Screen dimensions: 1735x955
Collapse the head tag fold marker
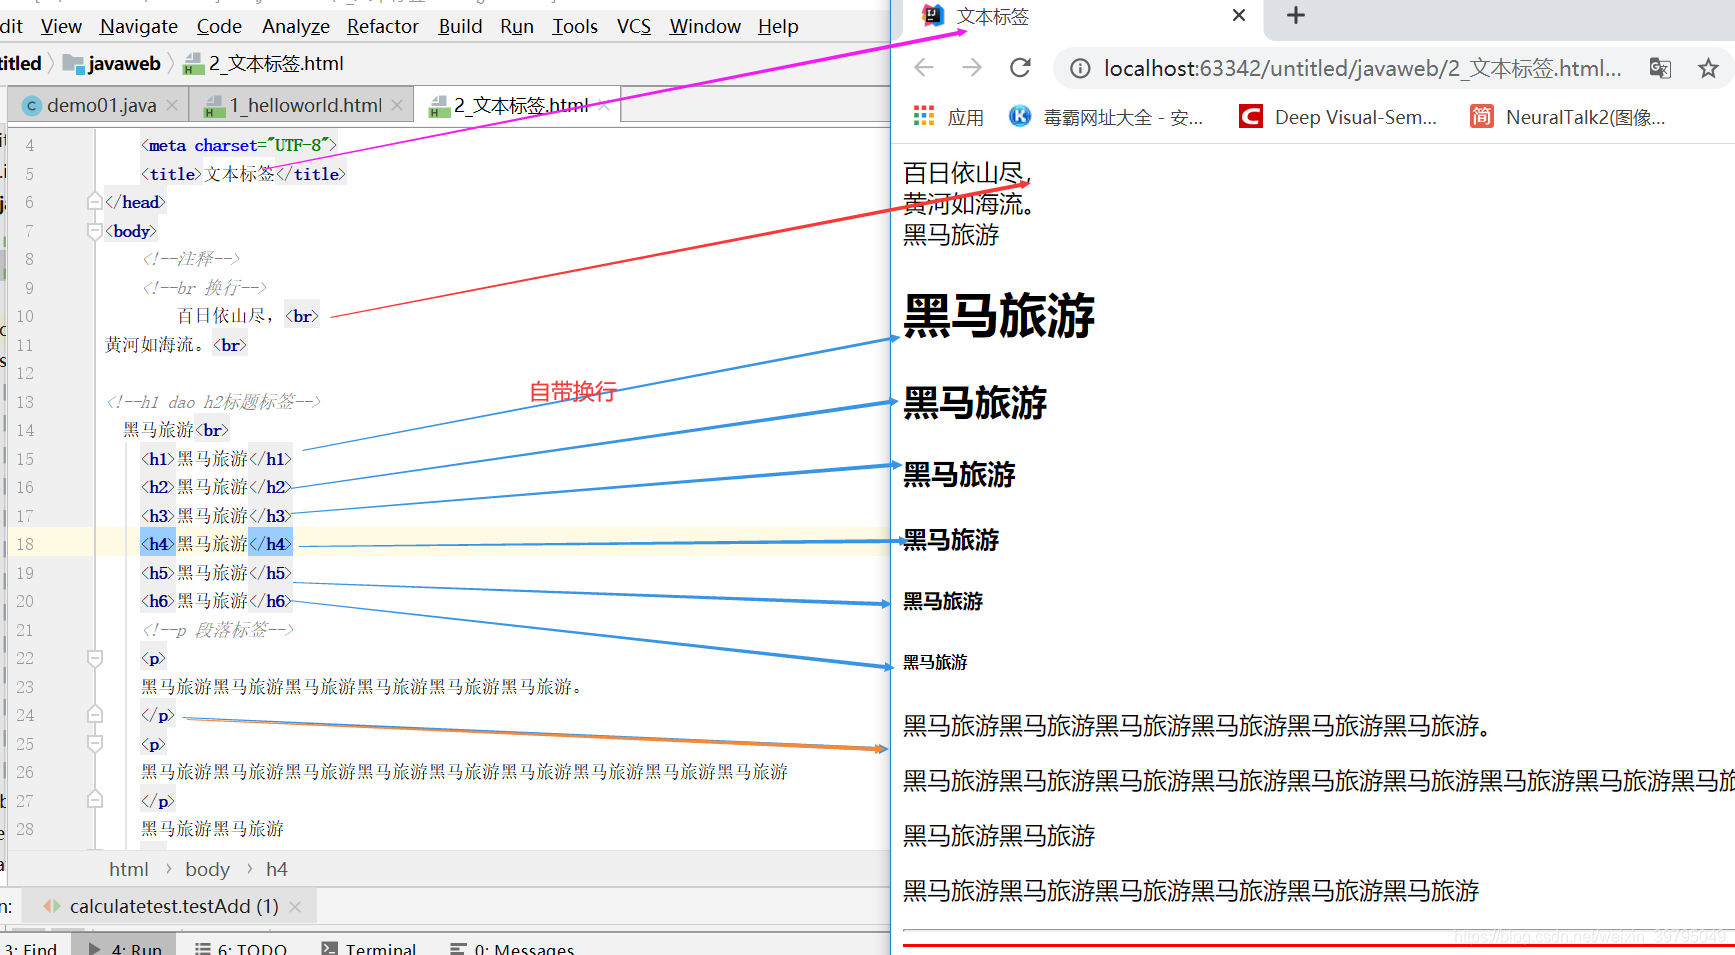click(95, 202)
